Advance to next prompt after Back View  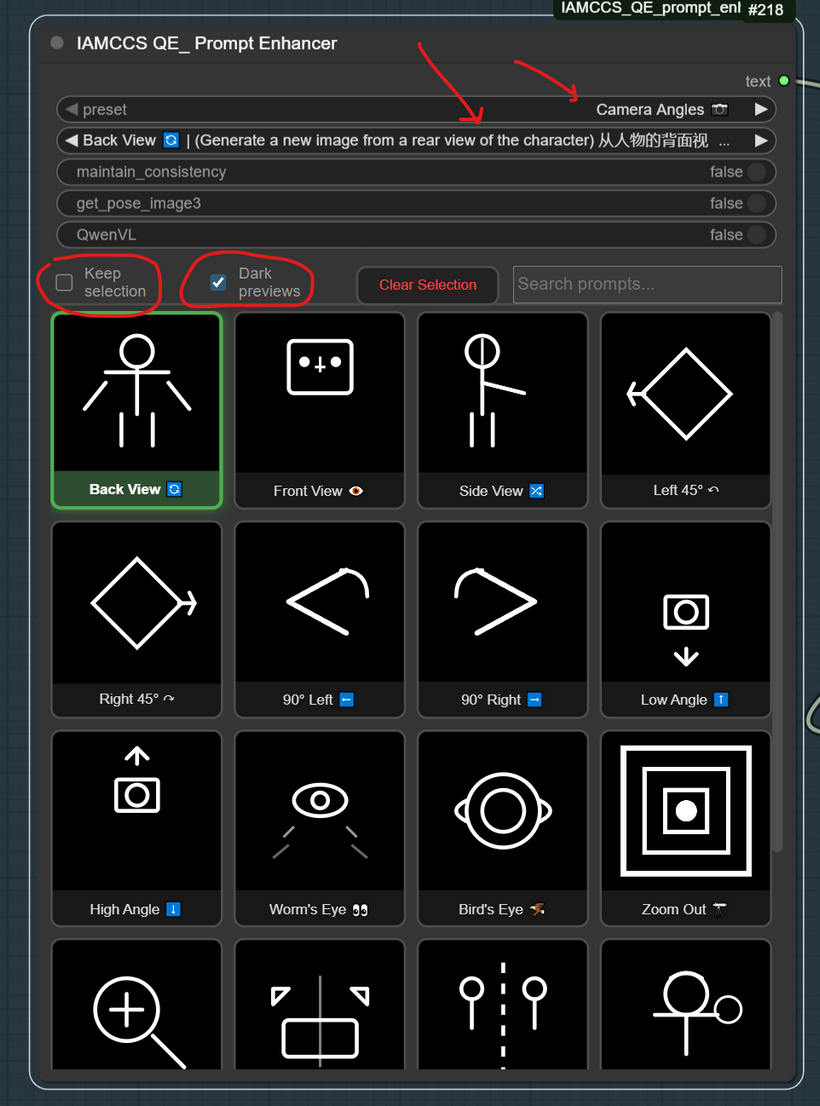coord(762,140)
